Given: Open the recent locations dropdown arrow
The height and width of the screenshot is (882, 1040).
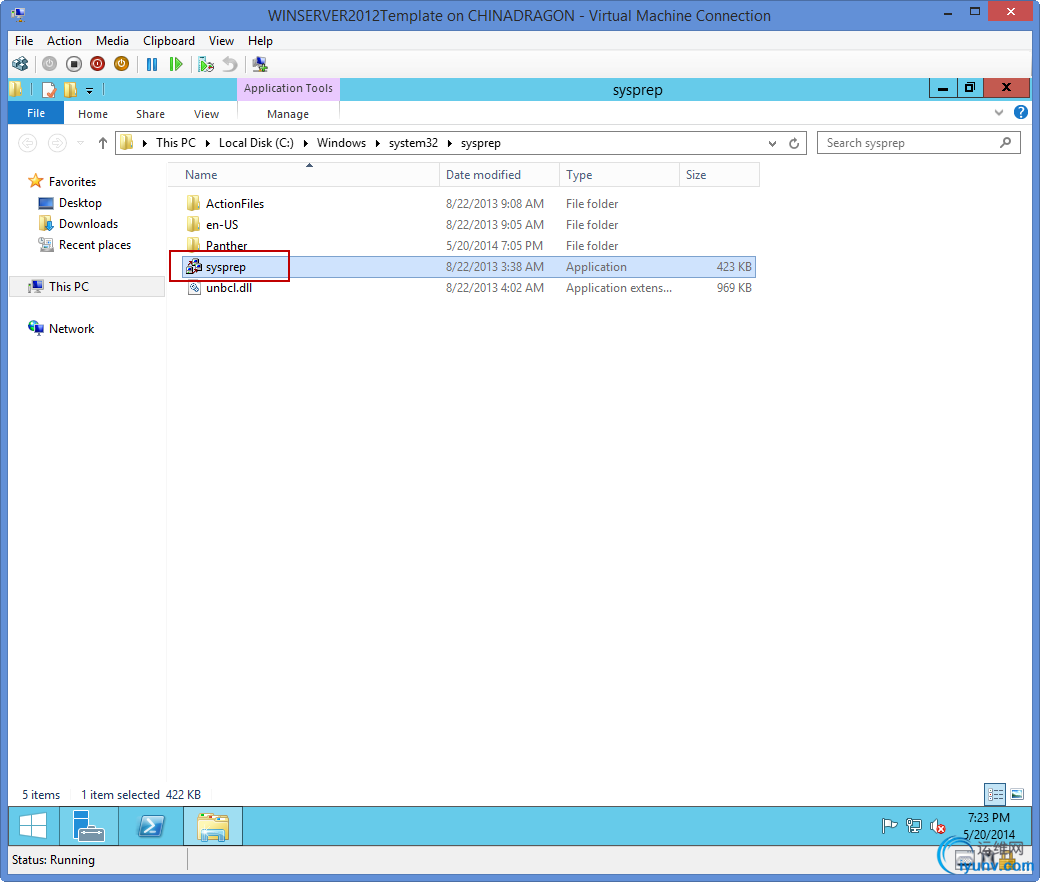Looking at the screenshot, I should pos(80,143).
